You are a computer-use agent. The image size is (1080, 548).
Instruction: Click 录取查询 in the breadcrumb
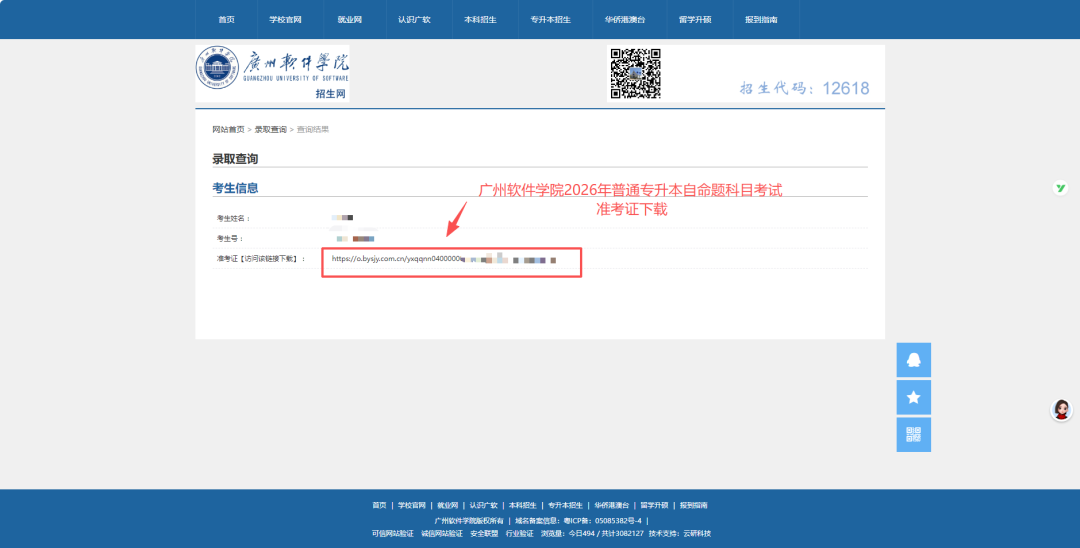(x=270, y=130)
